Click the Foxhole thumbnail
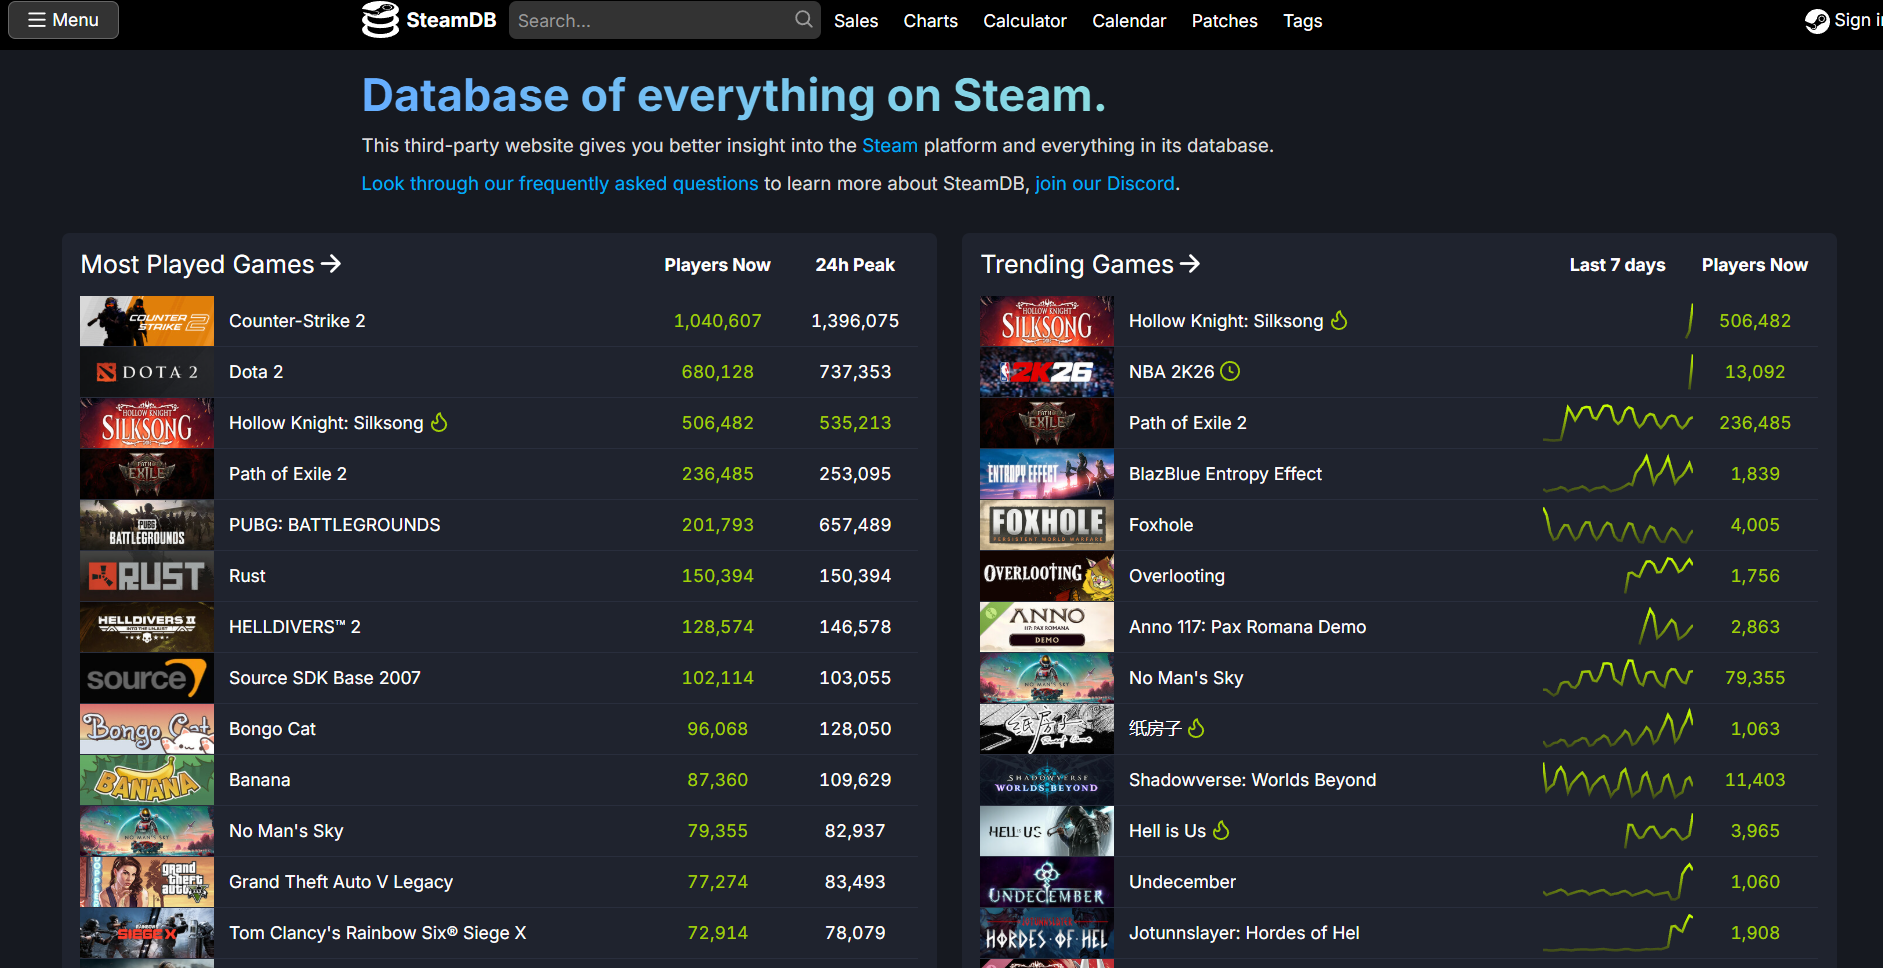This screenshot has height=968, width=1883. click(x=1047, y=525)
